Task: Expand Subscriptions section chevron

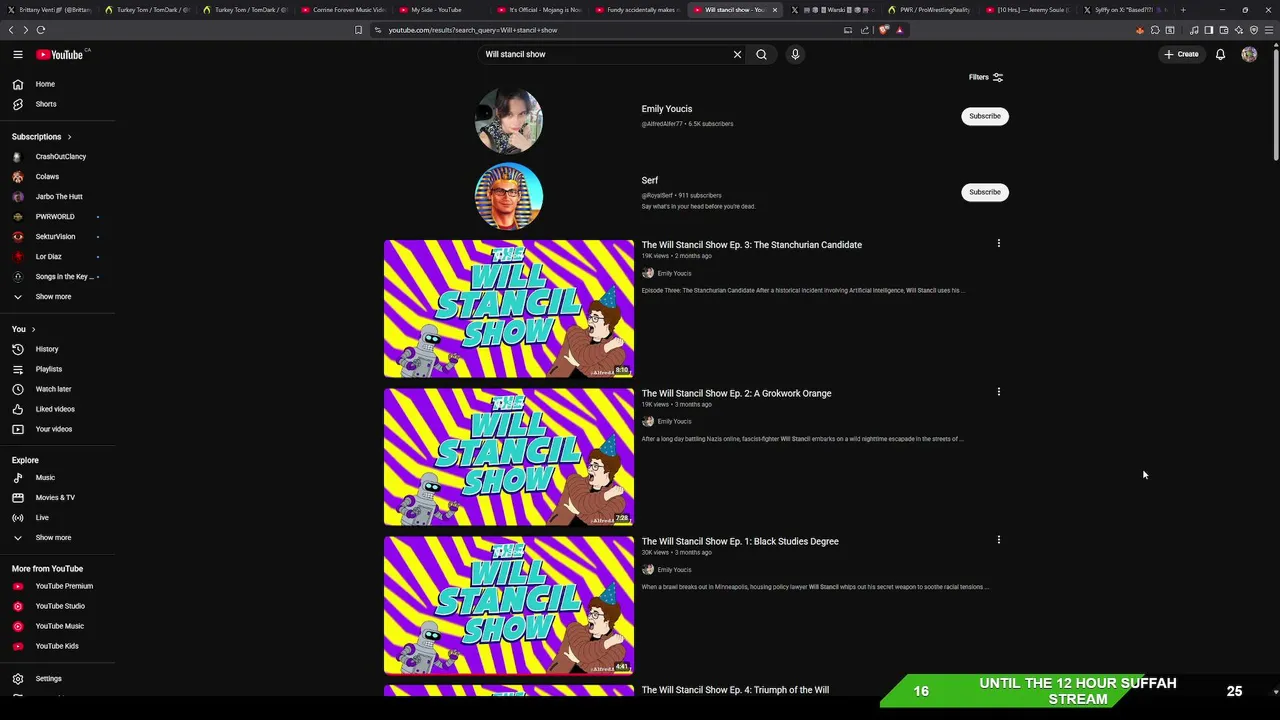Action: tap(69, 137)
